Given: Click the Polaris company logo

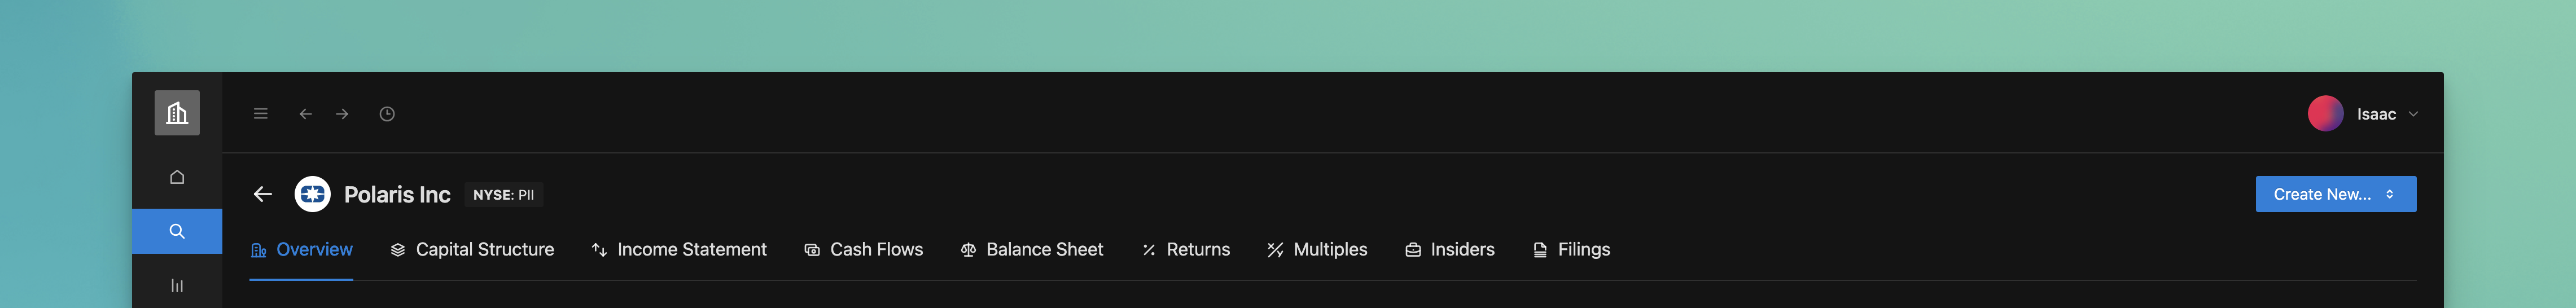Looking at the screenshot, I should [x=312, y=194].
